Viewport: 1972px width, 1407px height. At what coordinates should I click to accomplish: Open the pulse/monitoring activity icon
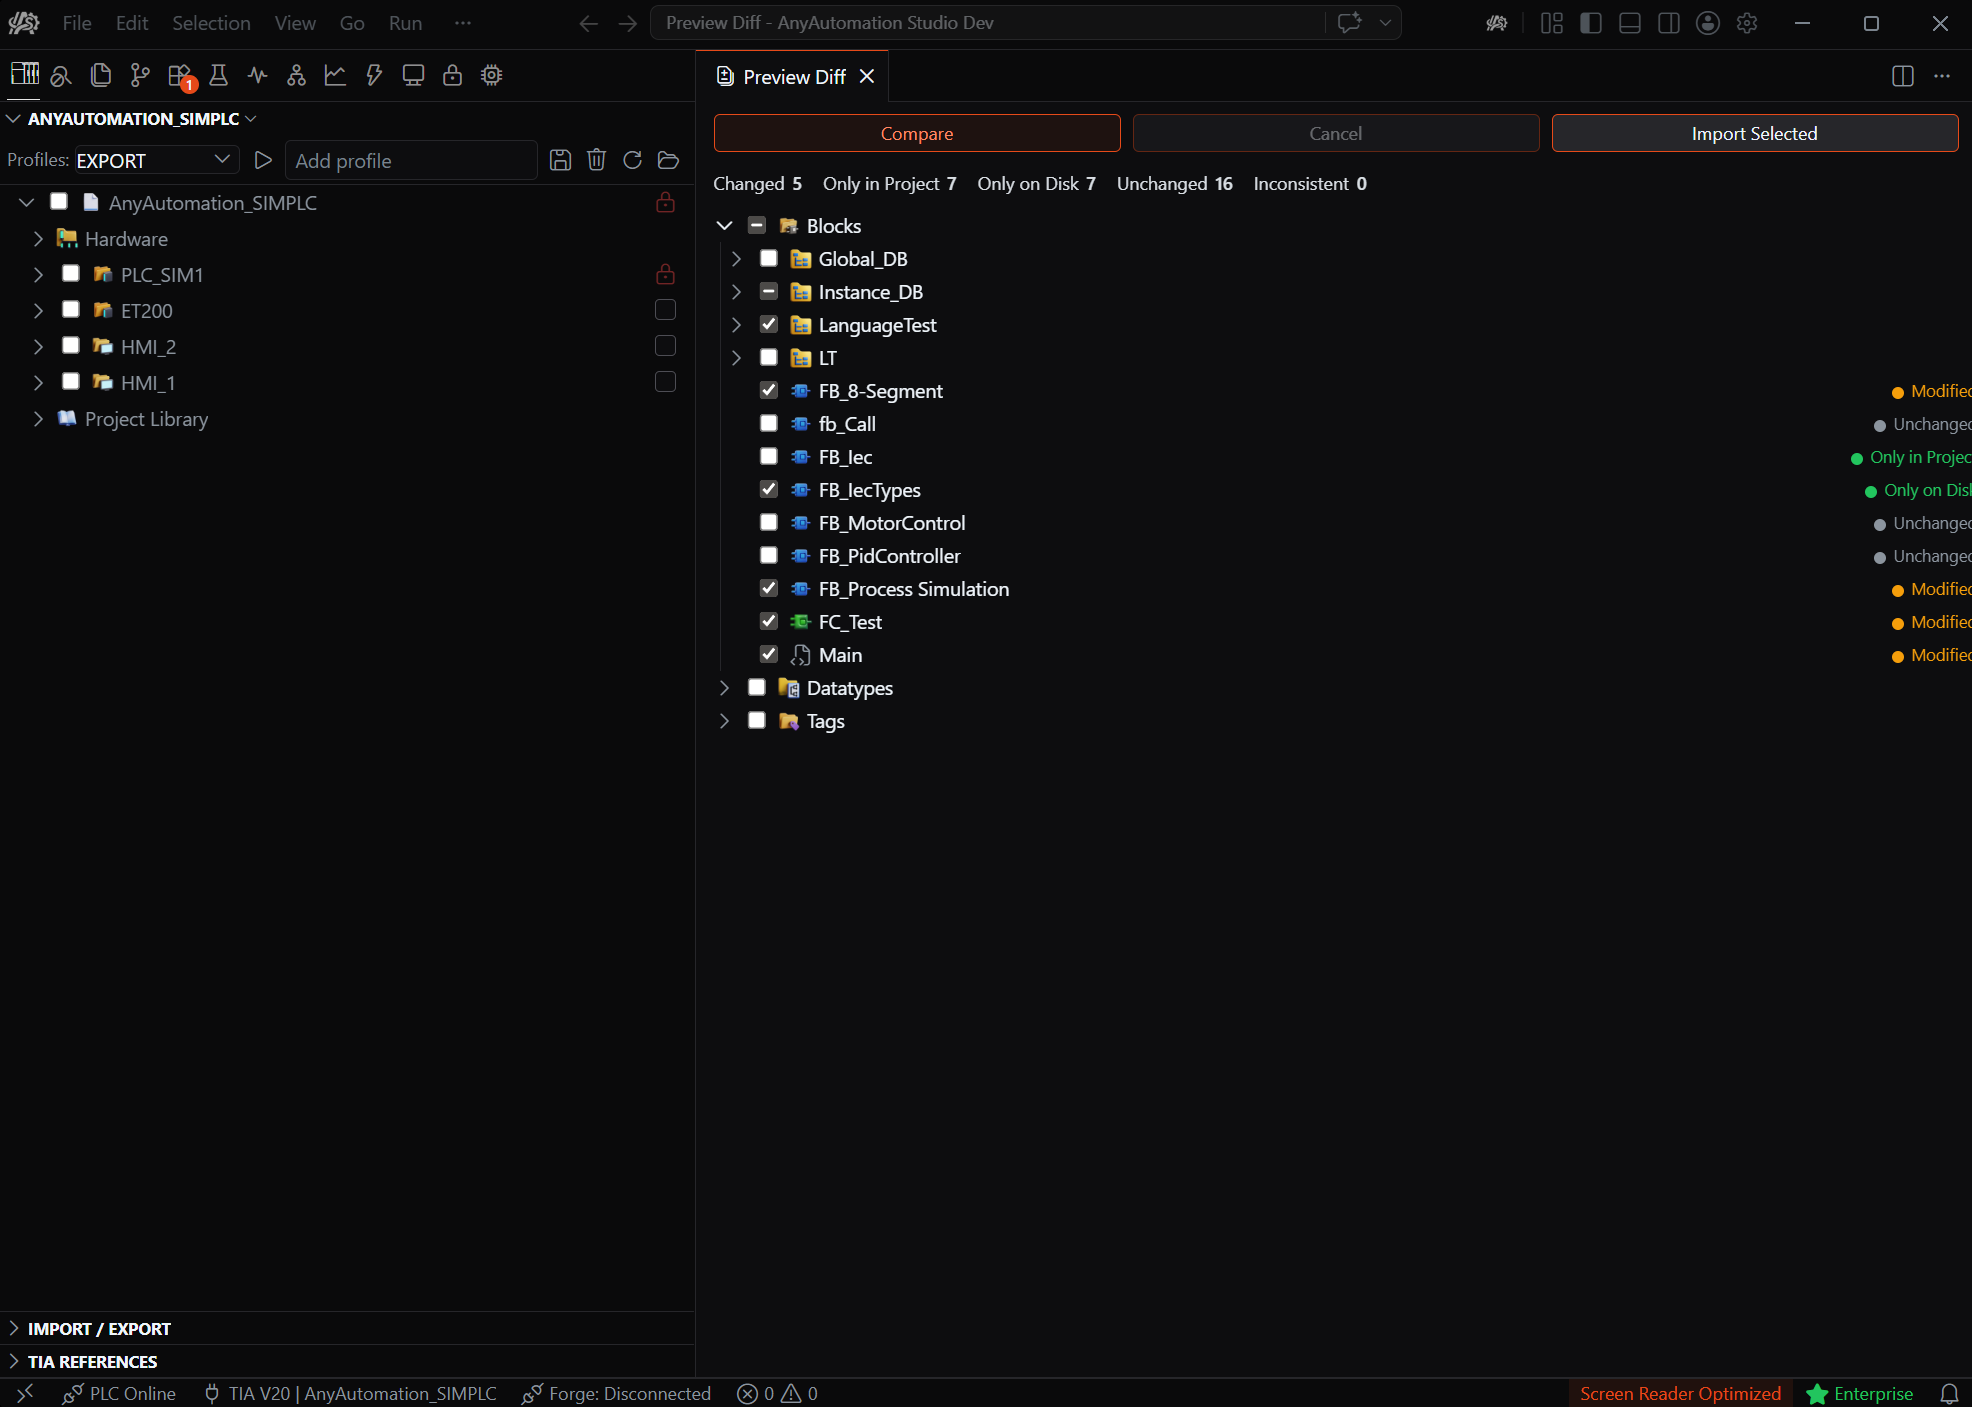[x=258, y=75]
